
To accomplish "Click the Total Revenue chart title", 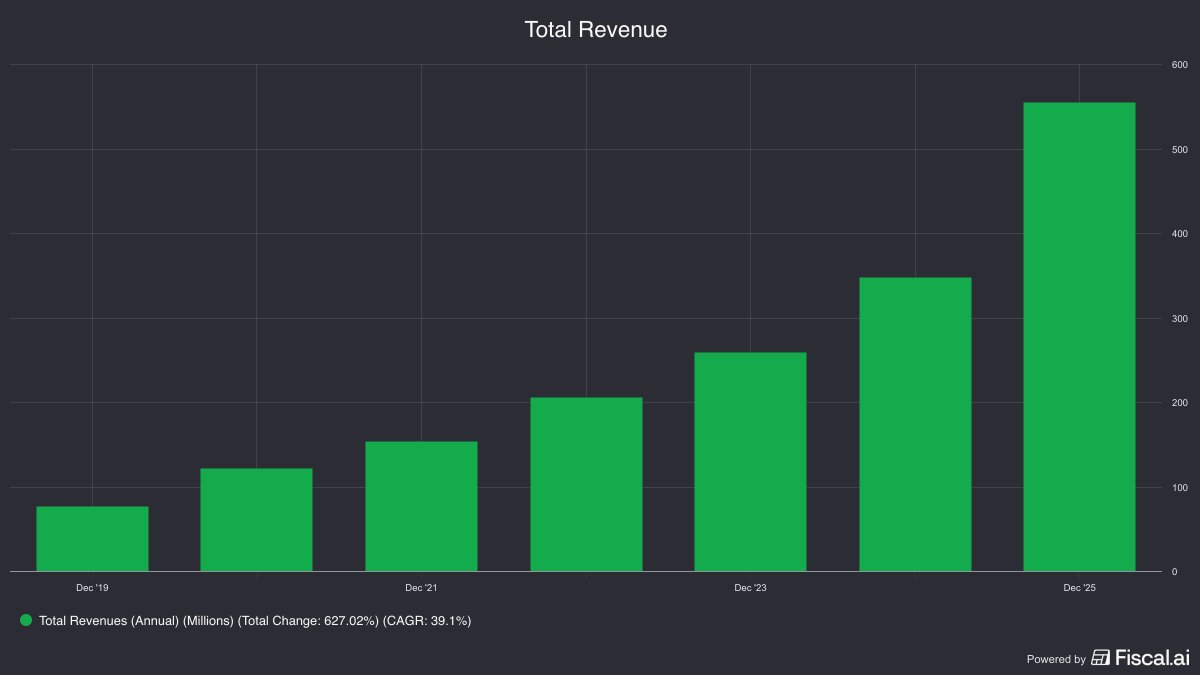I will click(596, 30).
